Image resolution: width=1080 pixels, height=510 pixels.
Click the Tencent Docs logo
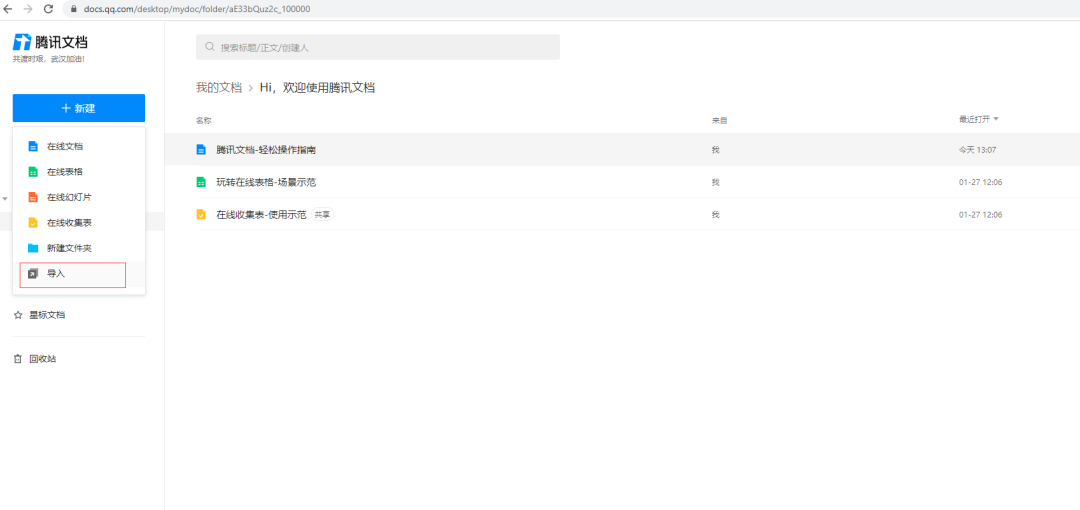(x=50, y=42)
